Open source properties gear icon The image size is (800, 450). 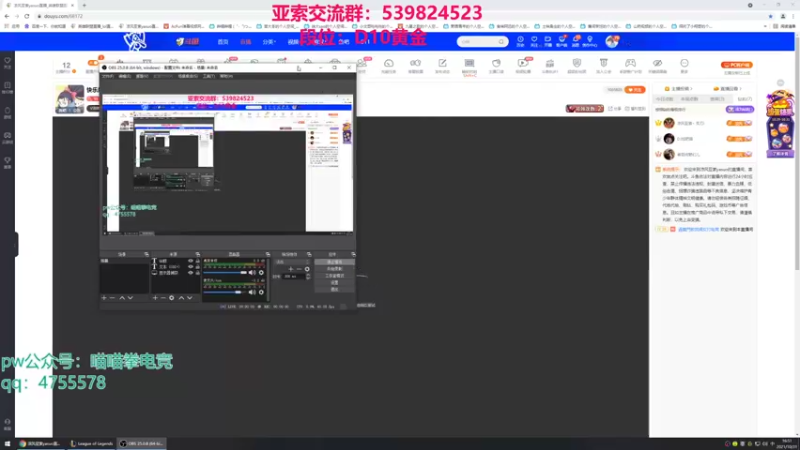(x=171, y=298)
